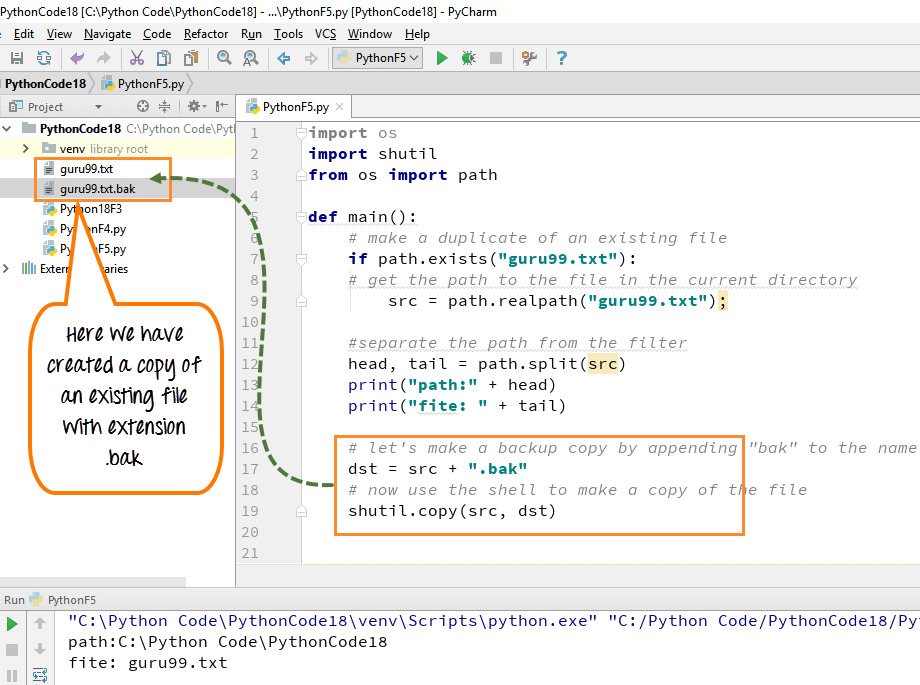The width and height of the screenshot is (920, 685).
Task: Open Help via the question mark icon
Action: [x=561, y=58]
